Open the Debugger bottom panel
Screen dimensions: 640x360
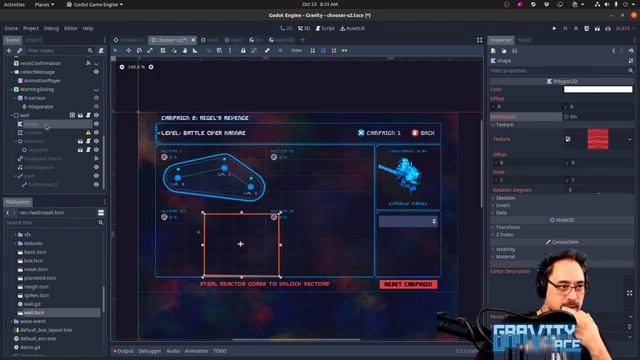(x=149, y=351)
